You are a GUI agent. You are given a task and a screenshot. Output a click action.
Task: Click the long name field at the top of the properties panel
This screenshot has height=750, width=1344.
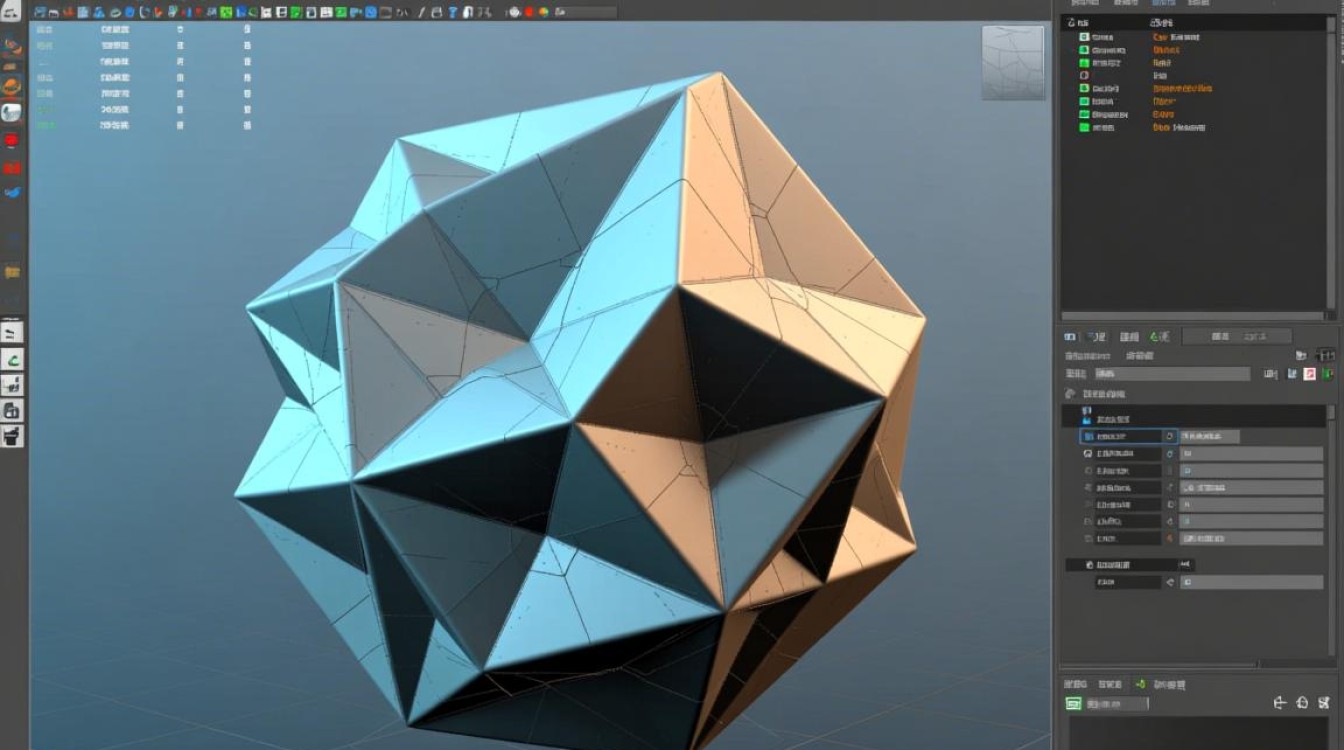pos(1172,374)
